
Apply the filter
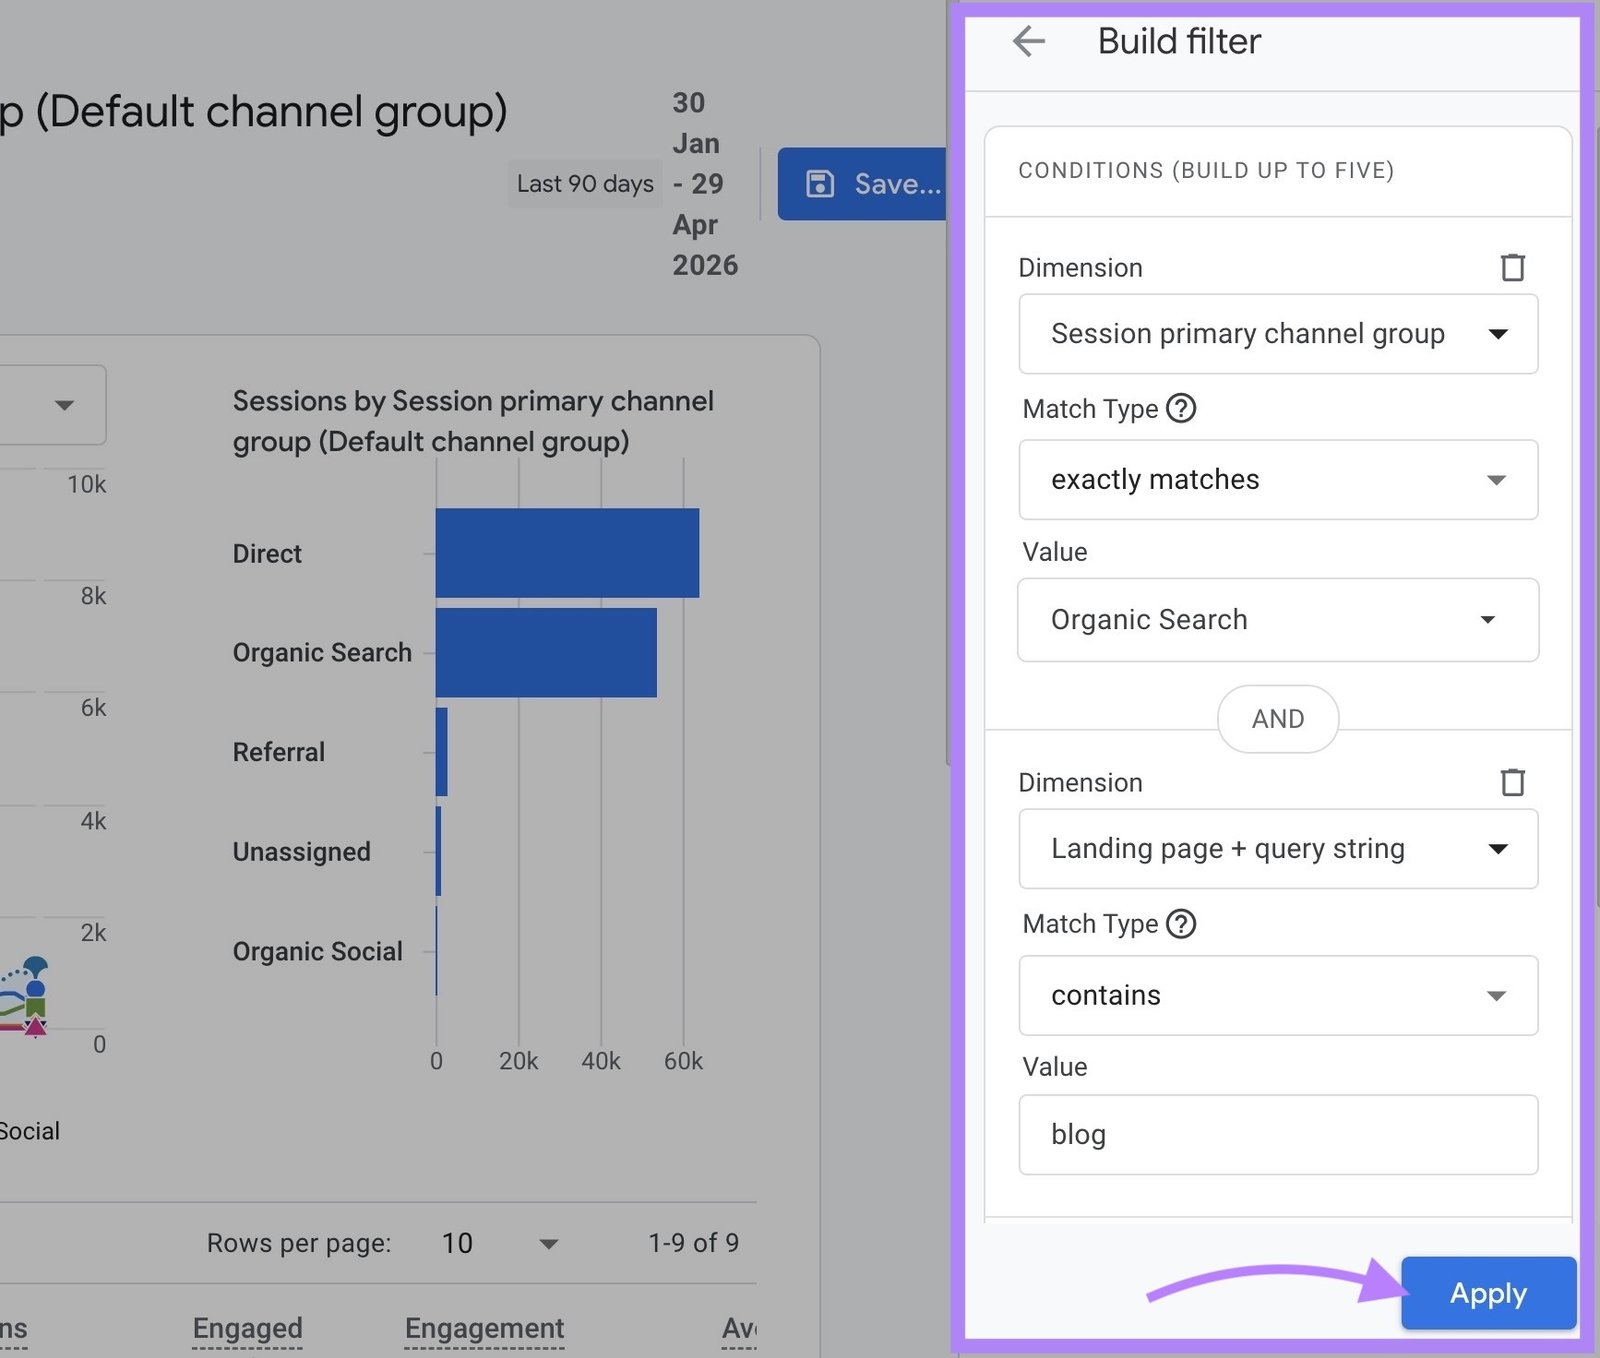point(1488,1293)
